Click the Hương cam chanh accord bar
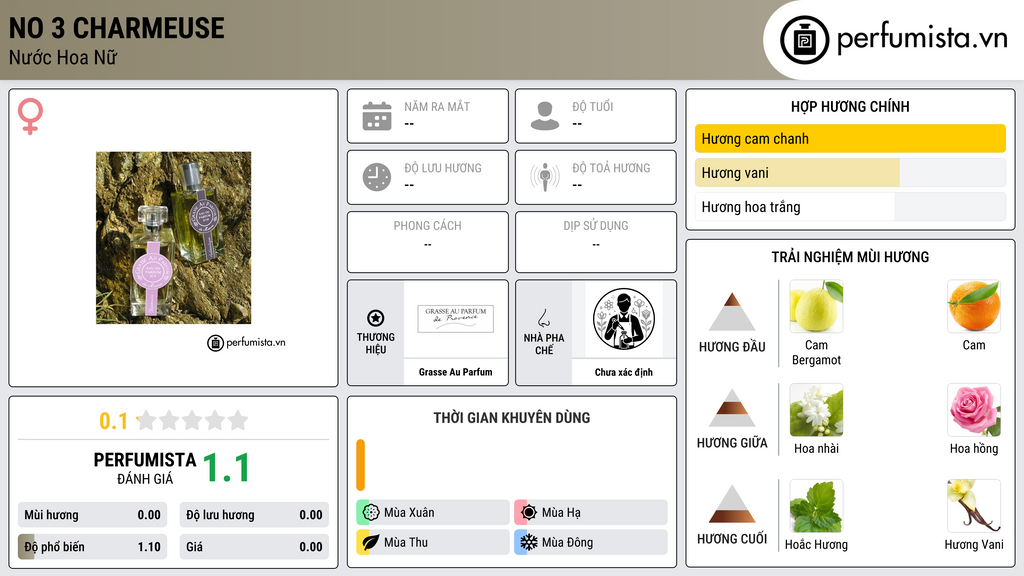The height and width of the screenshot is (576, 1024). pyautogui.click(x=850, y=138)
